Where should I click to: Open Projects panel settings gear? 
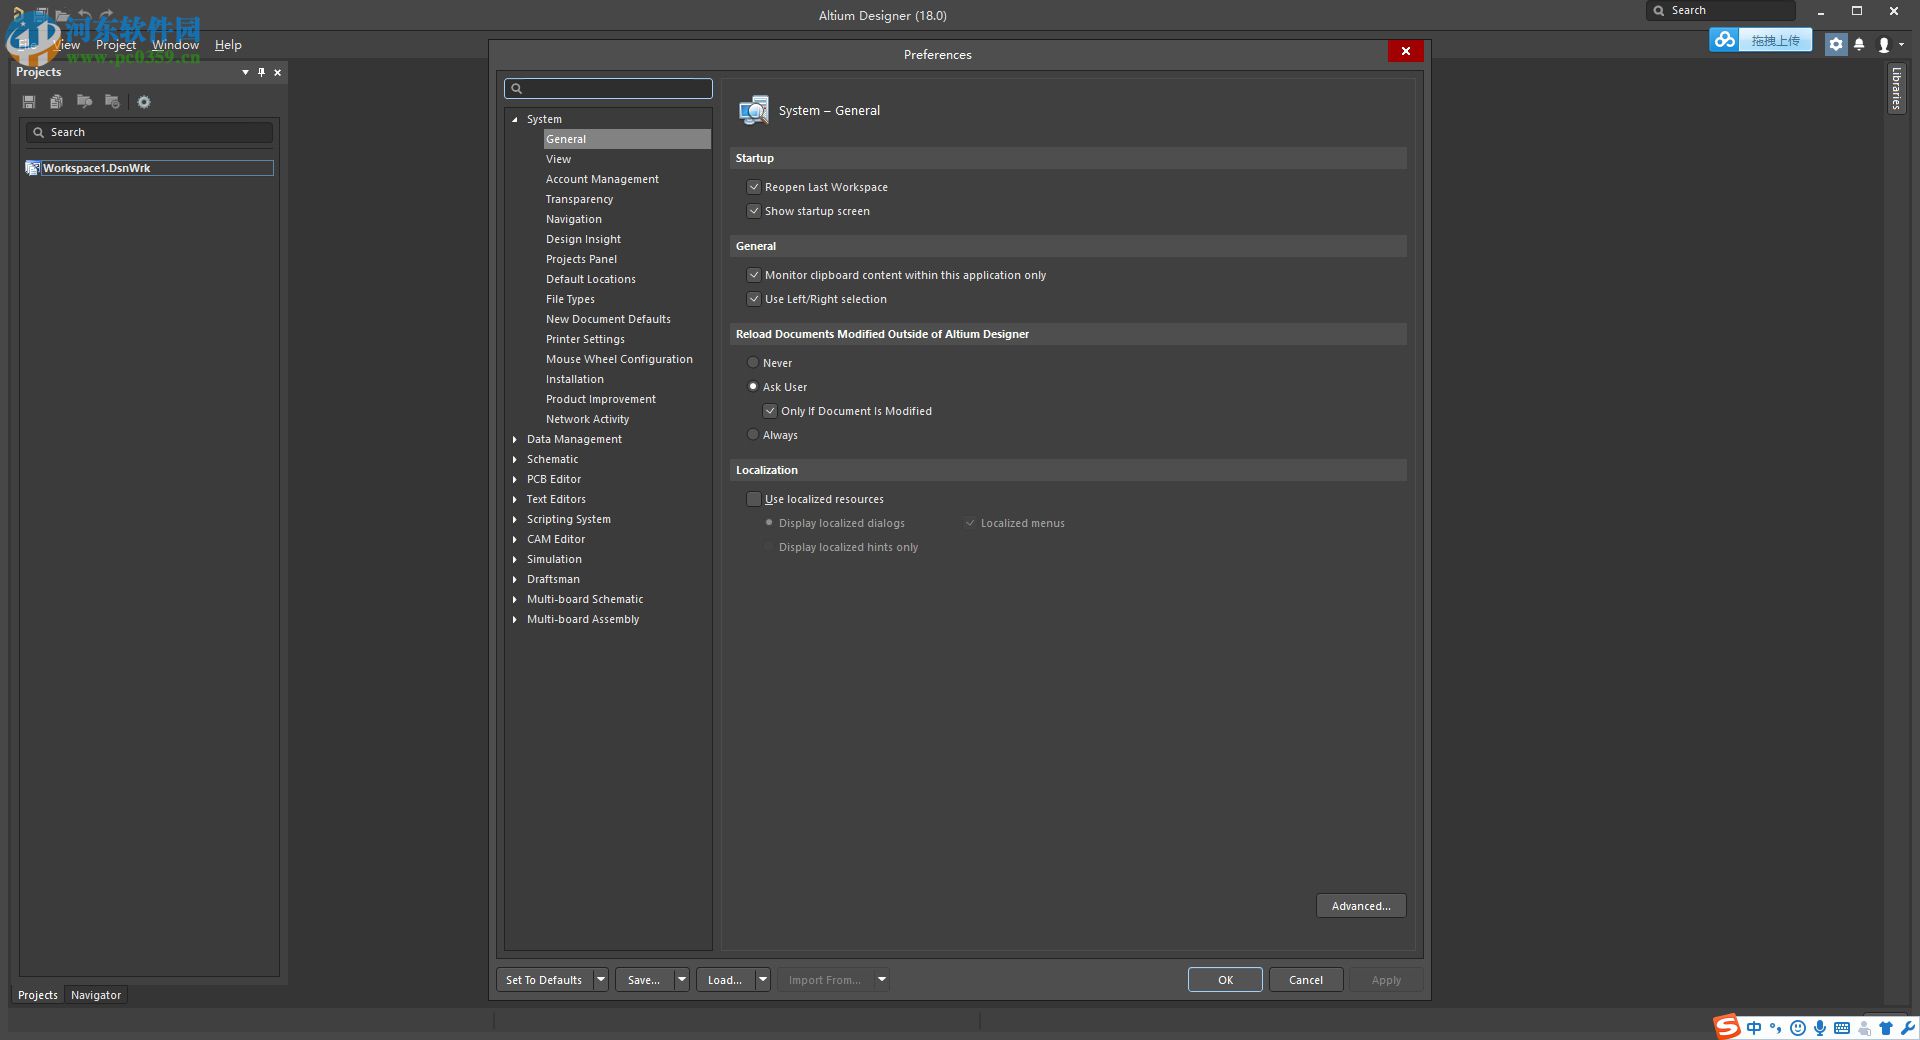(144, 102)
